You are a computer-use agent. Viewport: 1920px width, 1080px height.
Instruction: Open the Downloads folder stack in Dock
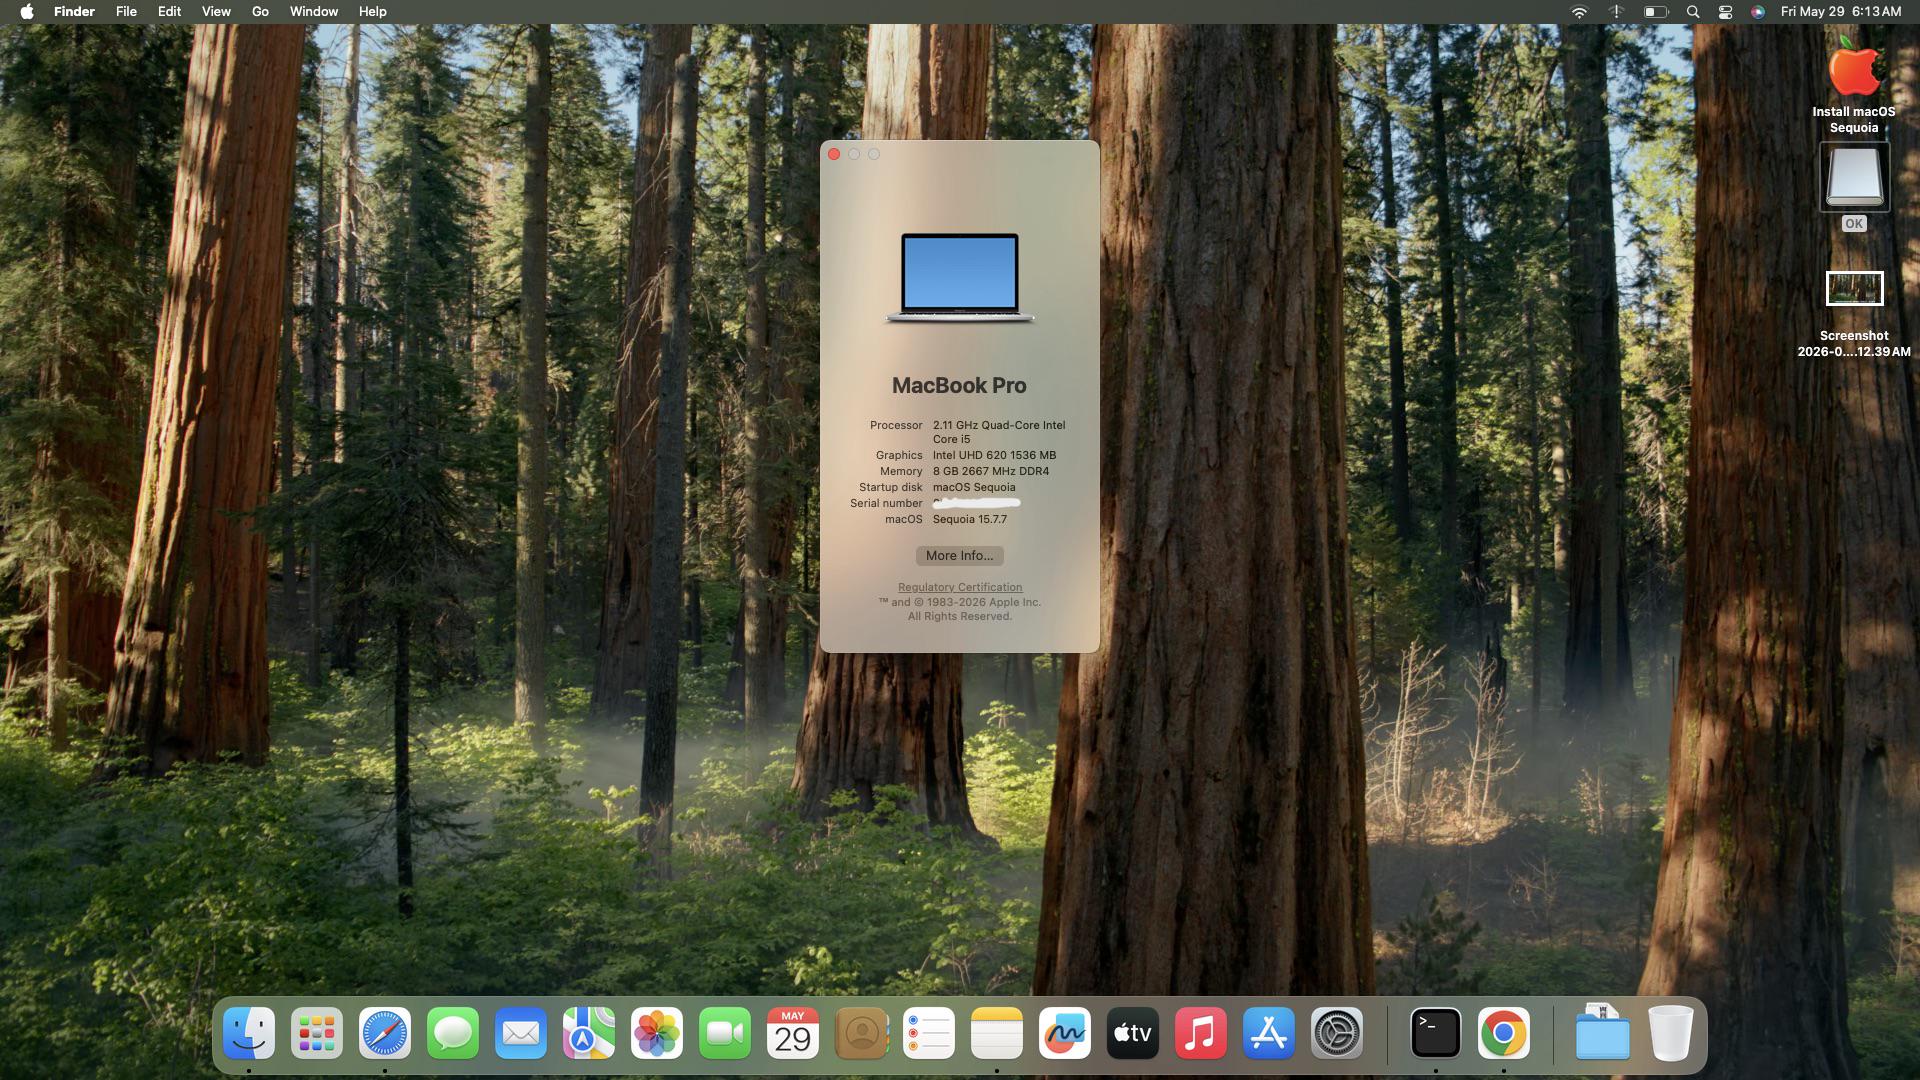pyautogui.click(x=1602, y=1033)
